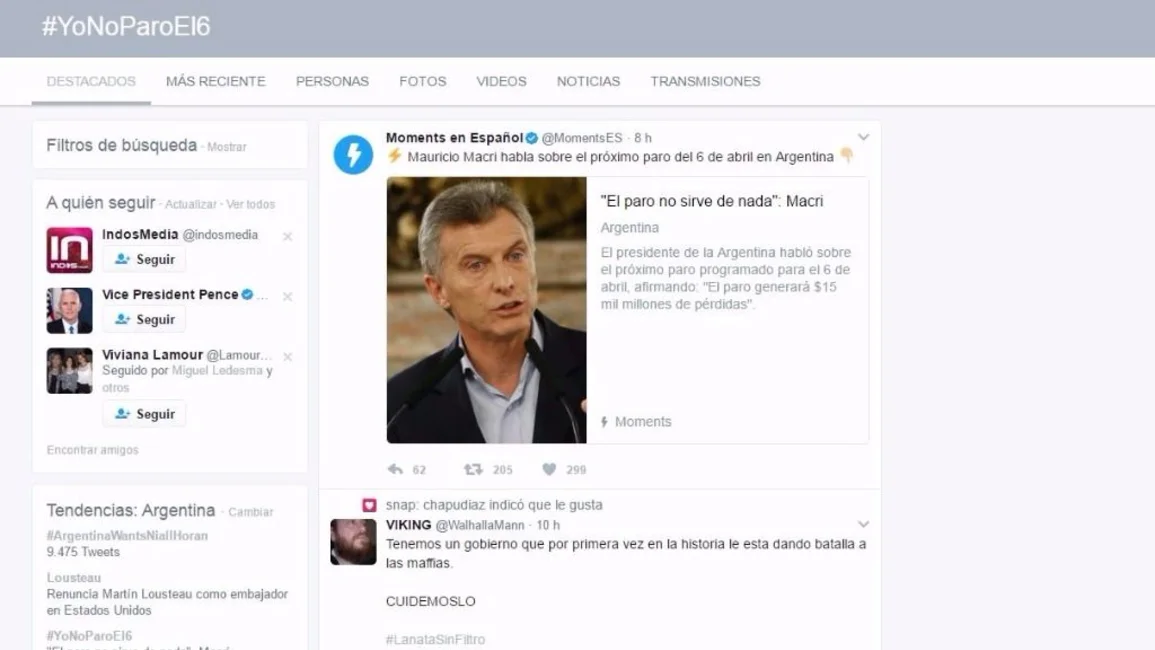Open the Viviana Lamour profile photo
The width and height of the screenshot is (1155, 650).
click(x=69, y=371)
